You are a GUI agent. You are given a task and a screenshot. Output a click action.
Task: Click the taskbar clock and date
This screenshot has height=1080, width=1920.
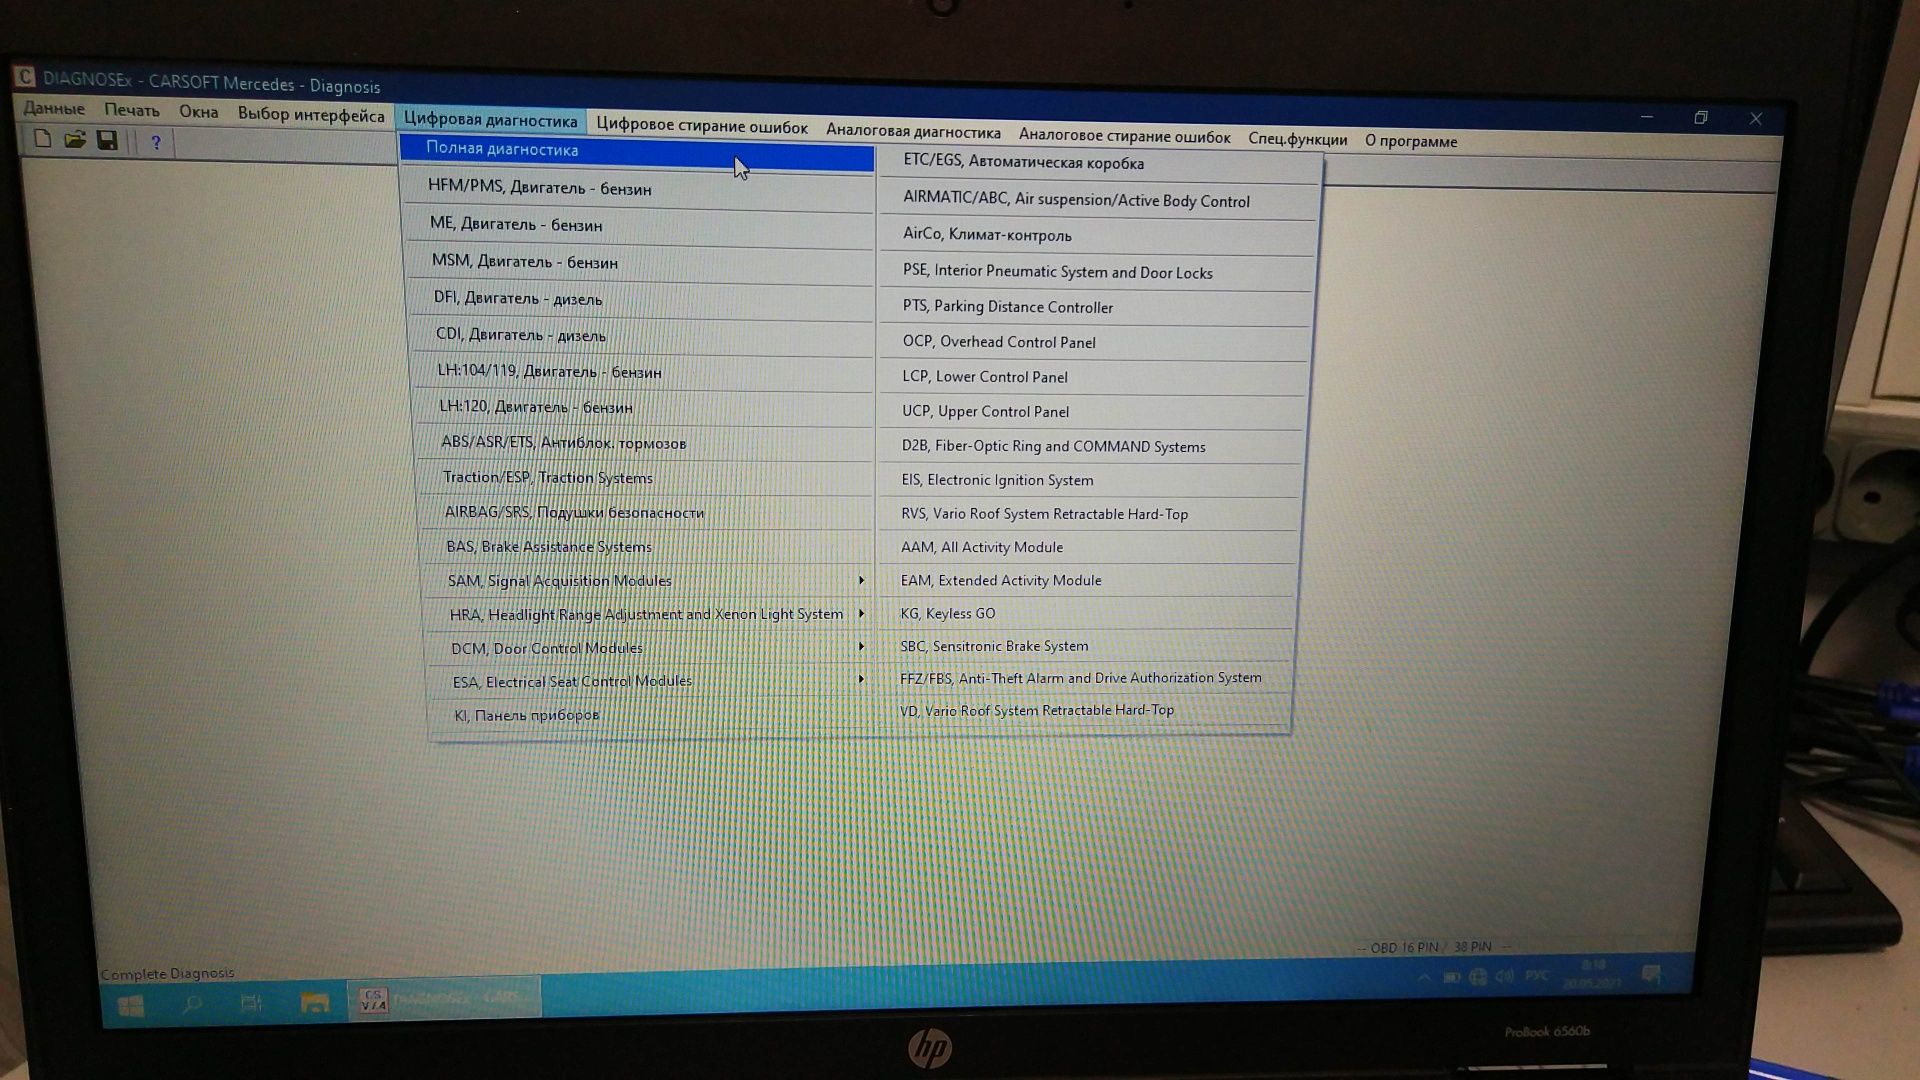tap(1593, 974)
